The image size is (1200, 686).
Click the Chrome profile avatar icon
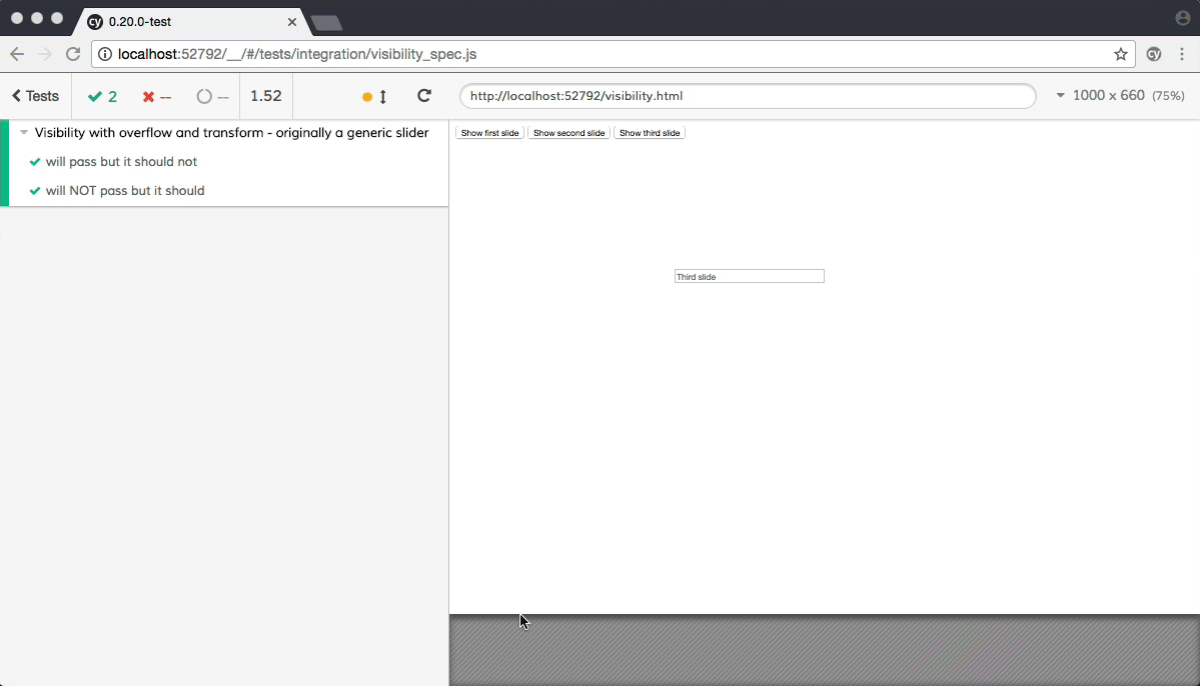1183,18
